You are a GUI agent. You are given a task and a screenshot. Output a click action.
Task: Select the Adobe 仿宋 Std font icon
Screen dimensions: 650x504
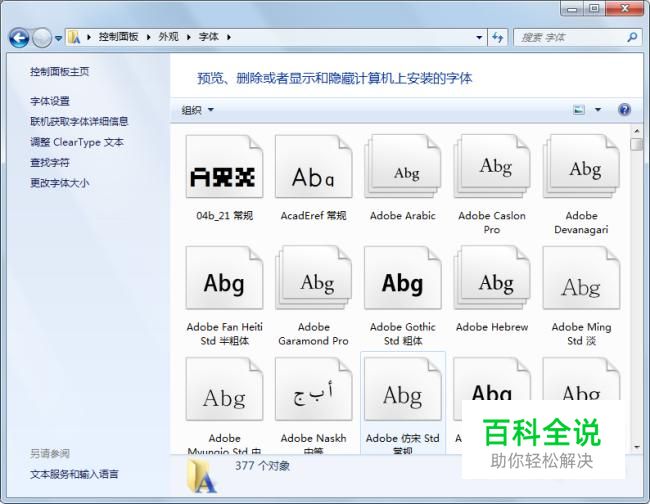click(x=403, y=389)
